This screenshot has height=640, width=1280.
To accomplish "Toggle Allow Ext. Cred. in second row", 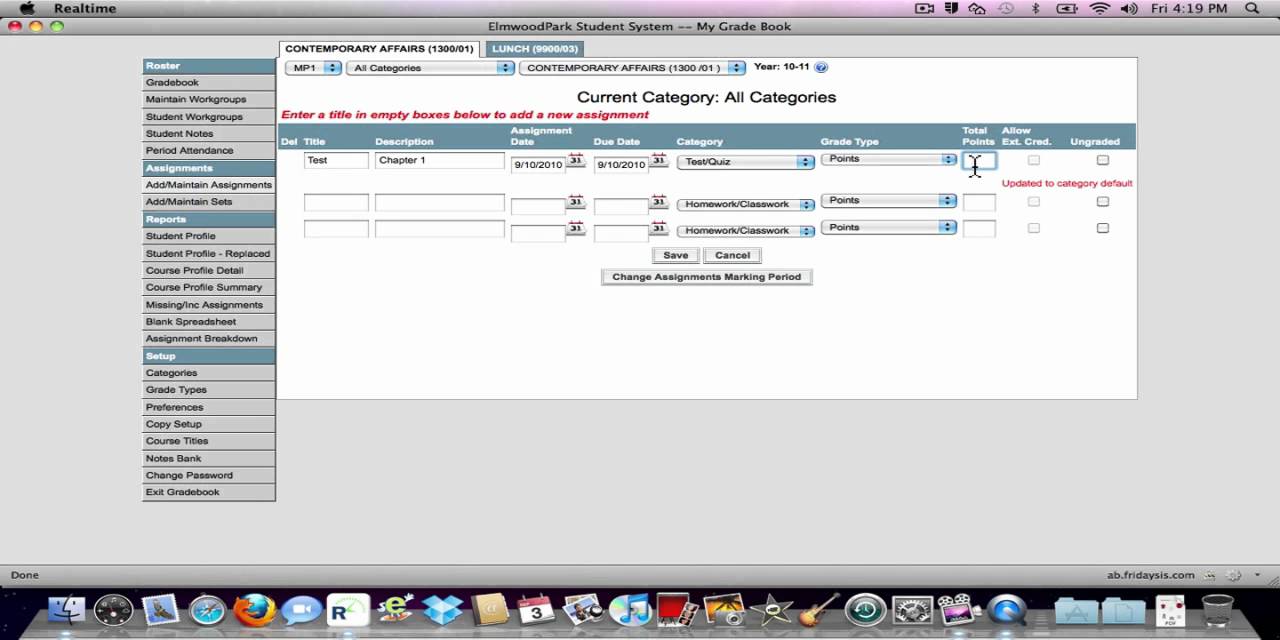I will click(x=1034, y=201).
